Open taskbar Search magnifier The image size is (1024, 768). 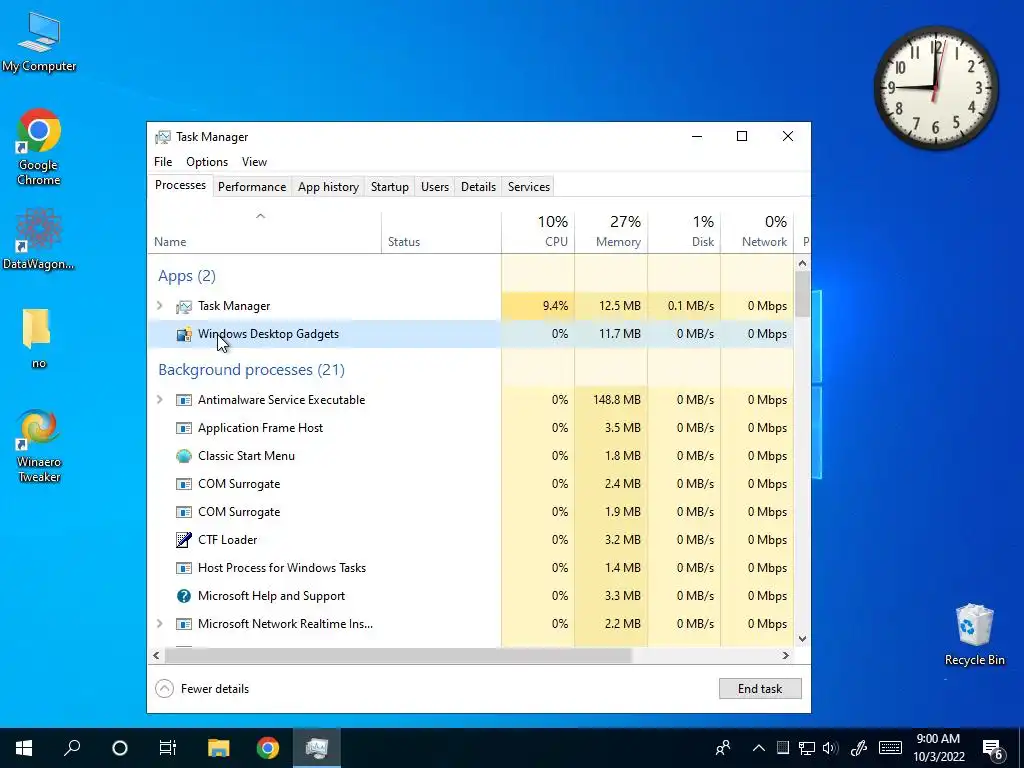point(72,748)
